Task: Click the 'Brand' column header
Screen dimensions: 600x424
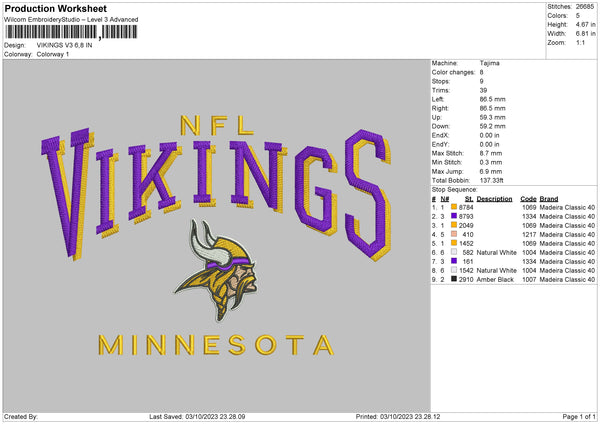Action: [549, 199]
